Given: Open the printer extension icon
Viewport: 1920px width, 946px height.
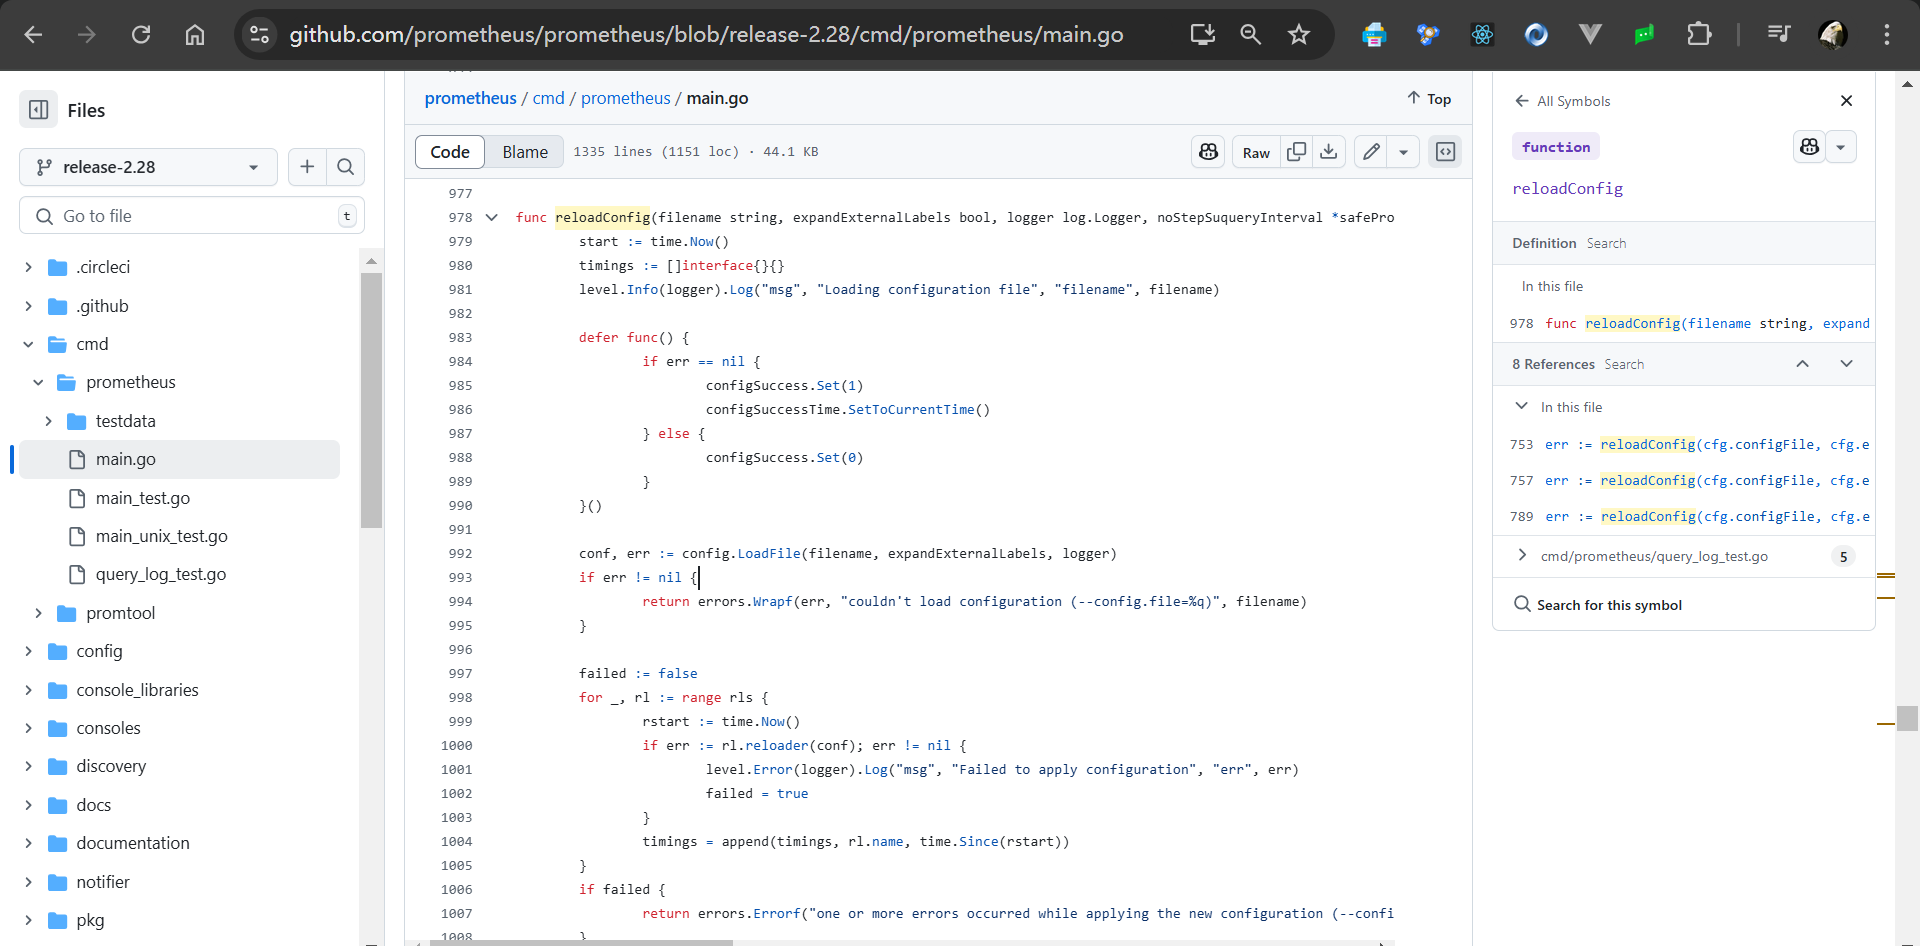Looking at the screenshot, I should (1374, 35).
